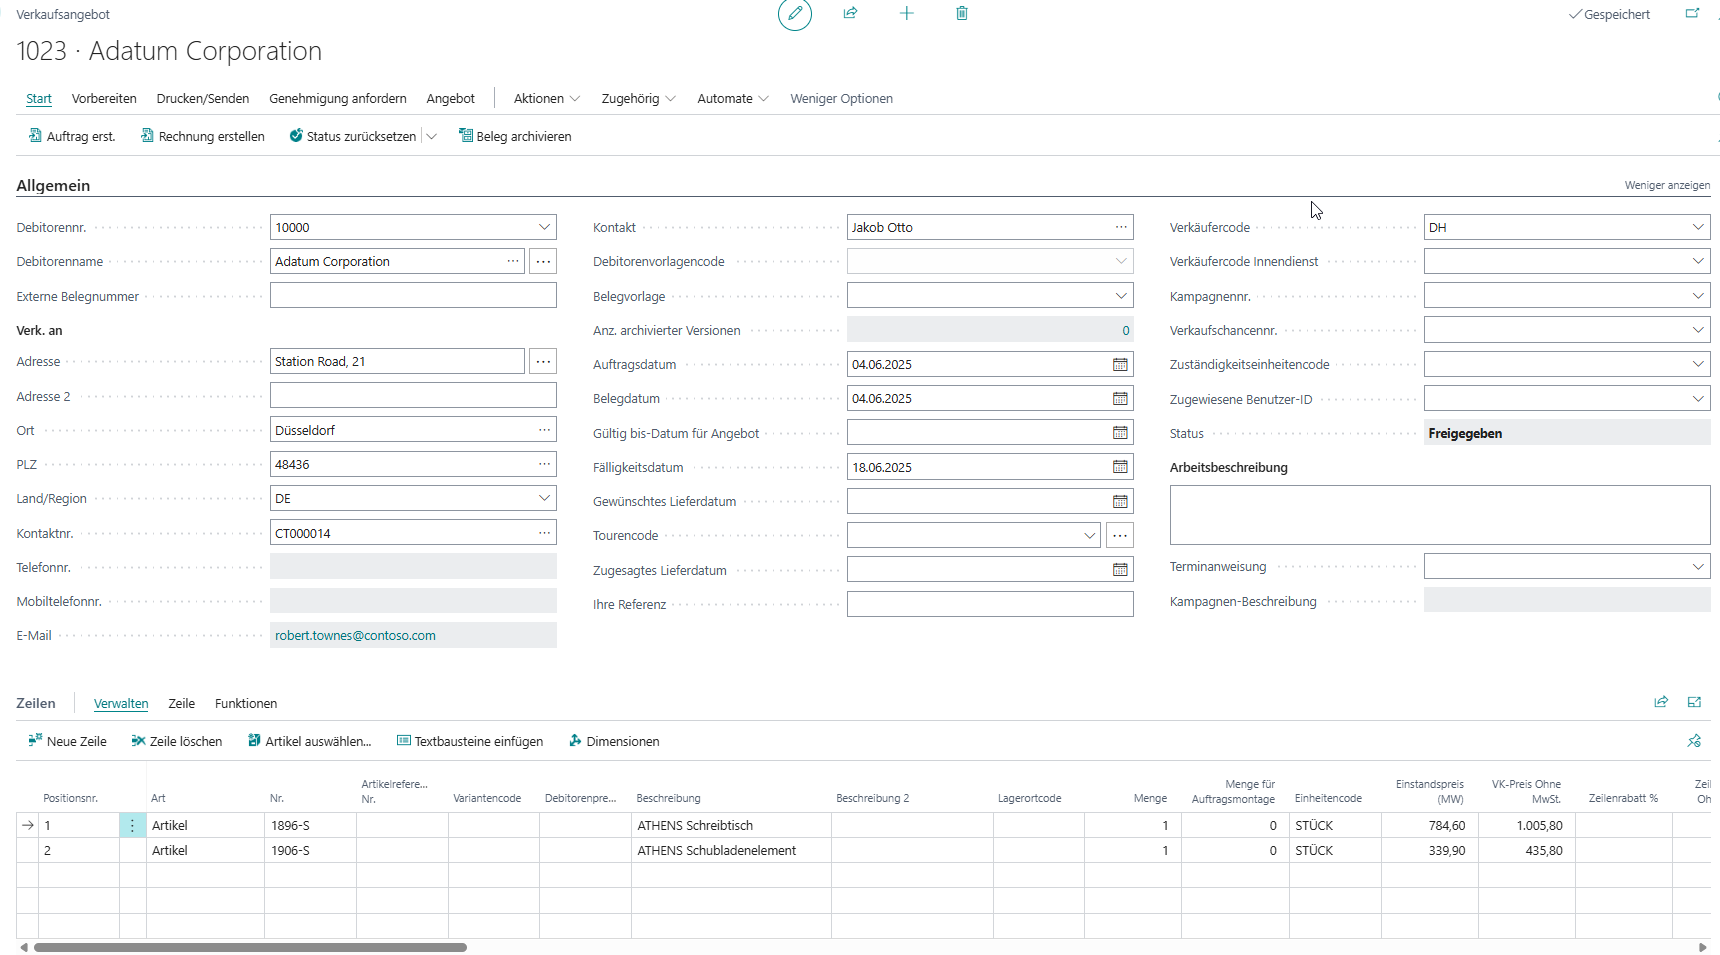Open calendar for Zugesagtes Lieferdatum
This screenshot has height=955, width=1720.
[x=1120, y=570]
